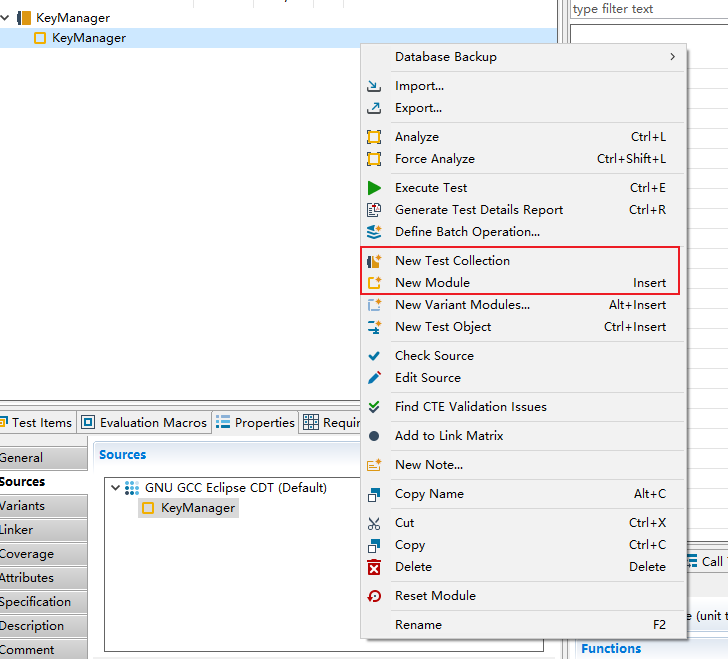Click the Properties tab list icon

223,422
